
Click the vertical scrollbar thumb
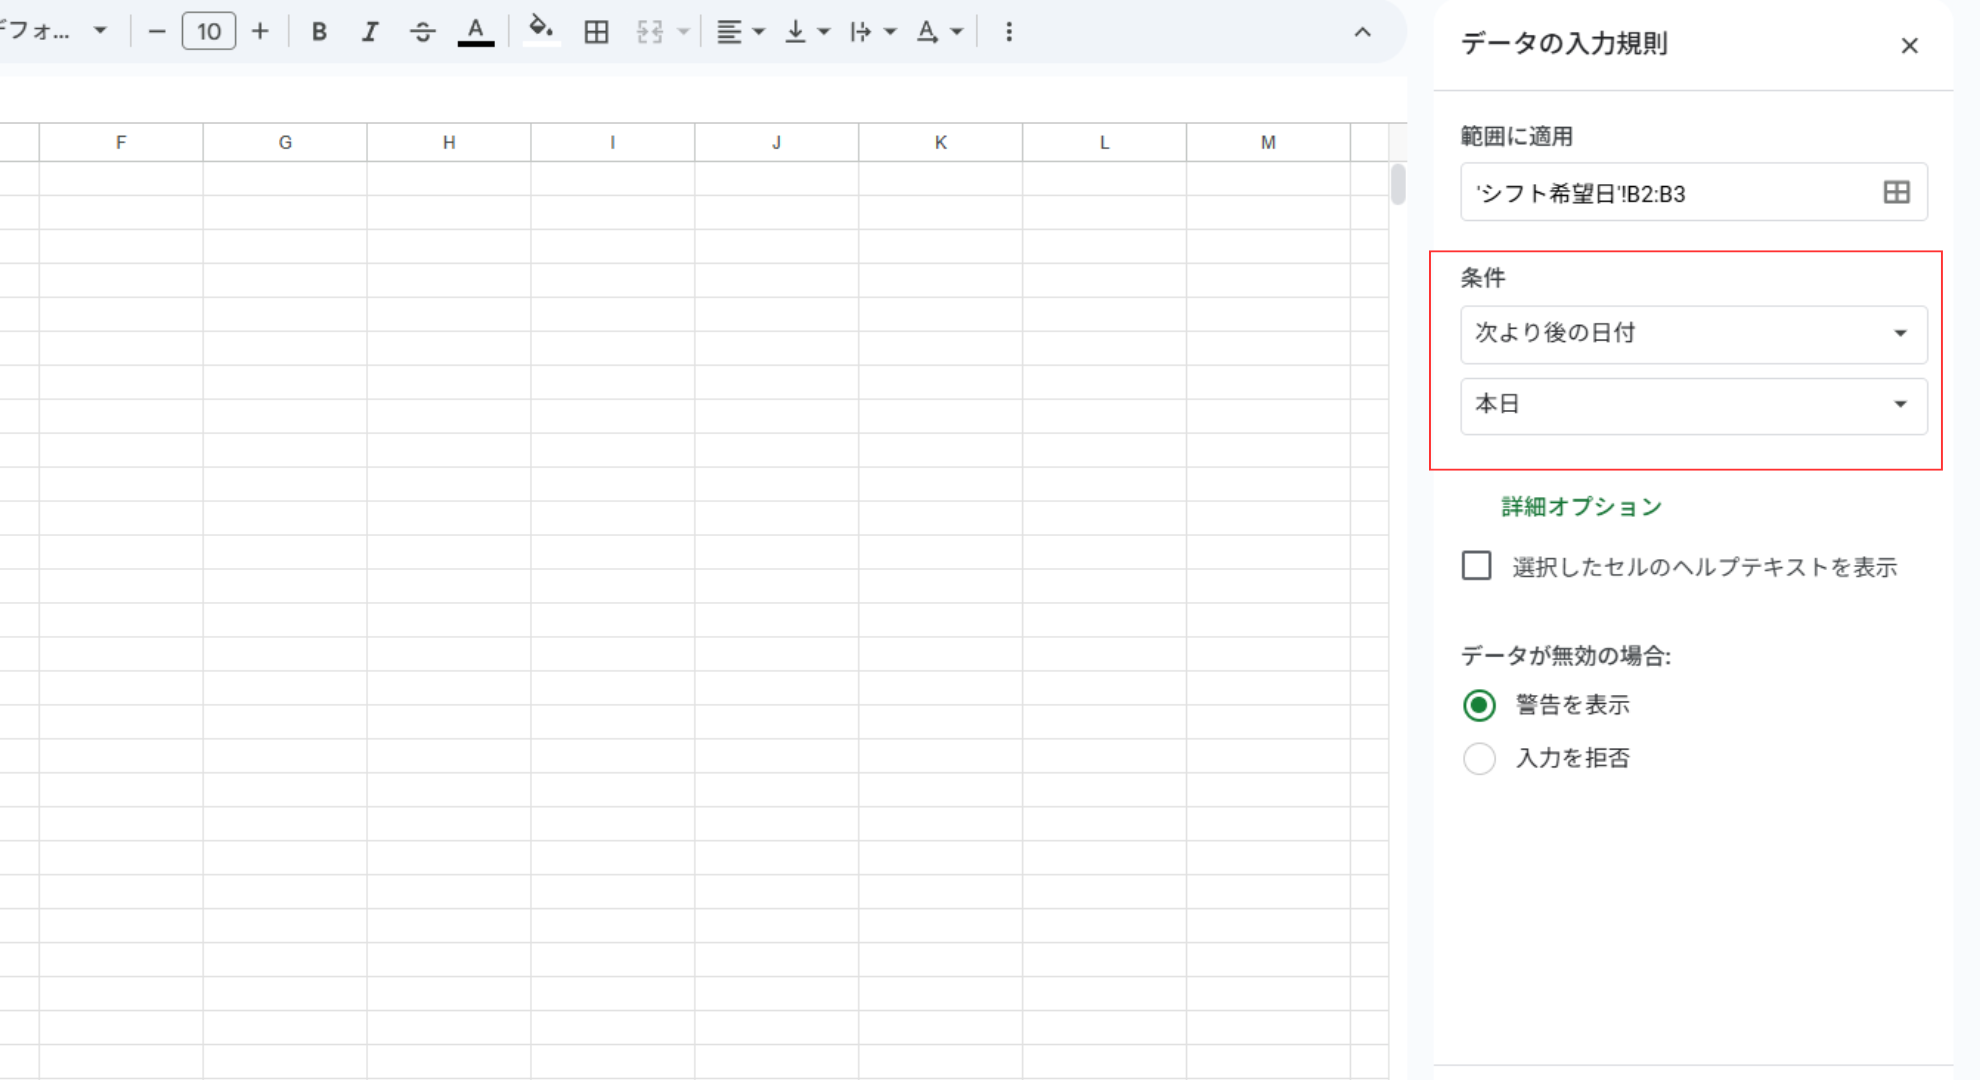[1398, 184]
